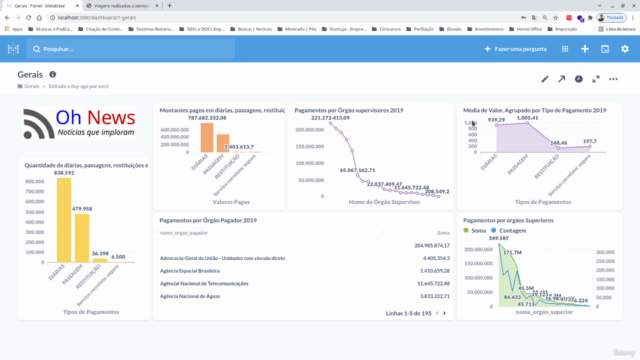Open the Pausada profile button

click(x=611, y=18)
